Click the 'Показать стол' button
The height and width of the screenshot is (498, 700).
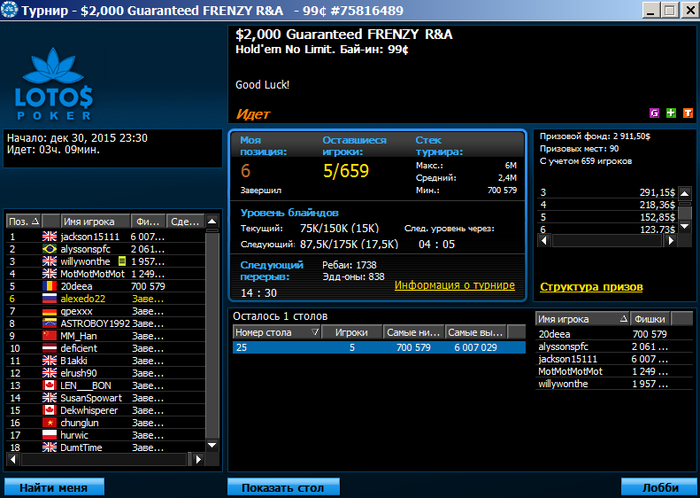(x=283, y=487)
